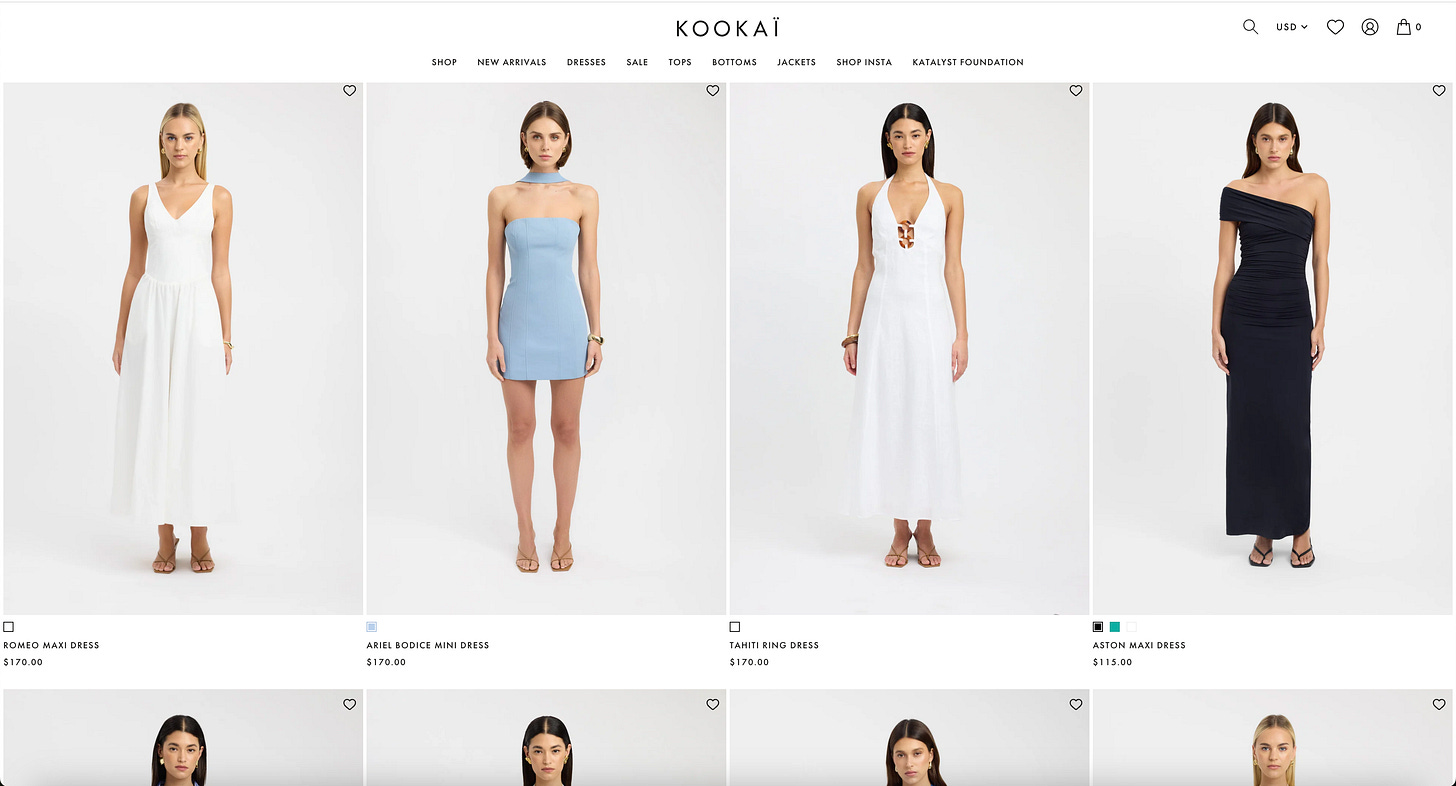Open the Sale menu item
This screenshot has width=1456, height=786.
(637, 62)
